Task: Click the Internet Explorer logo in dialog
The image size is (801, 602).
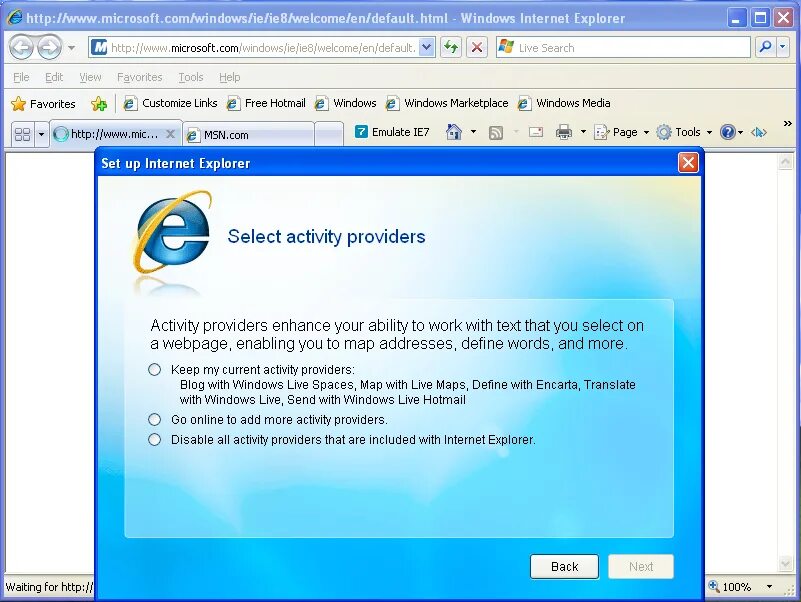Action: click(173, 233)
